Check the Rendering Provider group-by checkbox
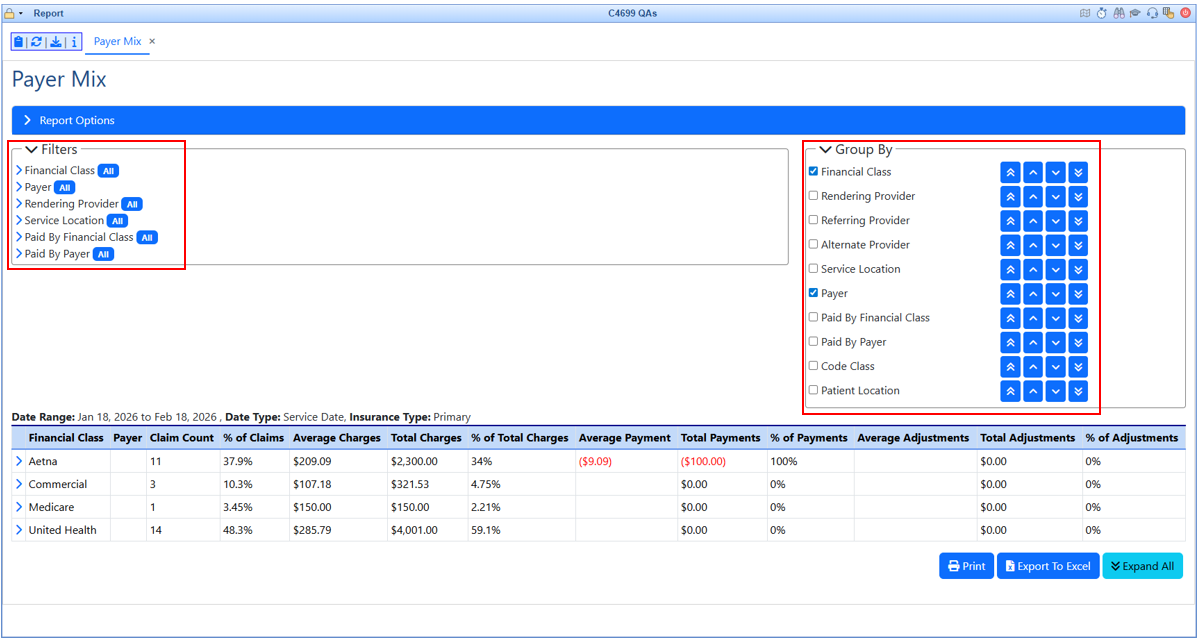Viewport: 1199px width, 643px height. [x=814, y=196]
